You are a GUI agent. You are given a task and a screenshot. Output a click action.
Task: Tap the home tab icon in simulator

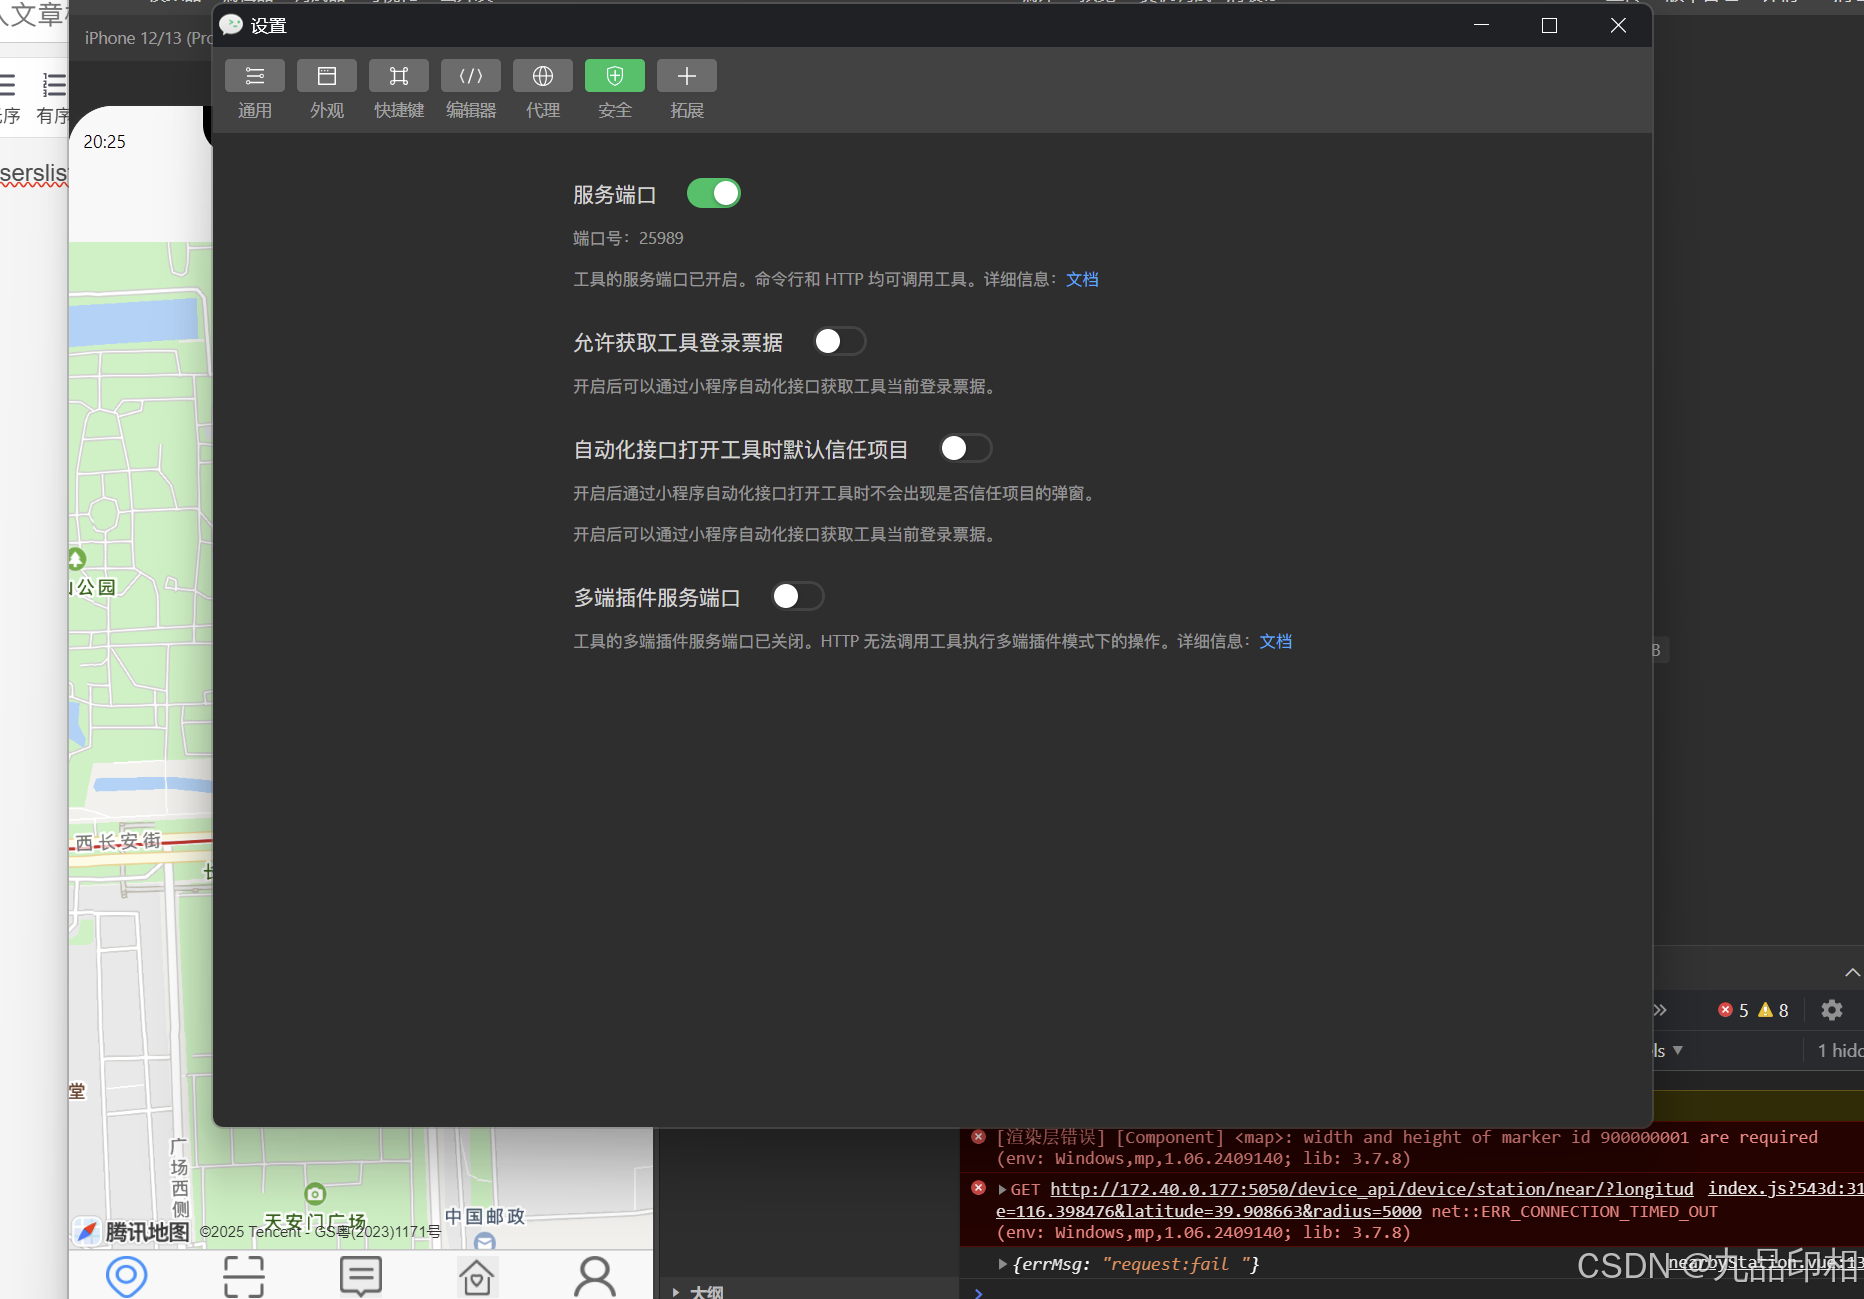(477, 1276)
